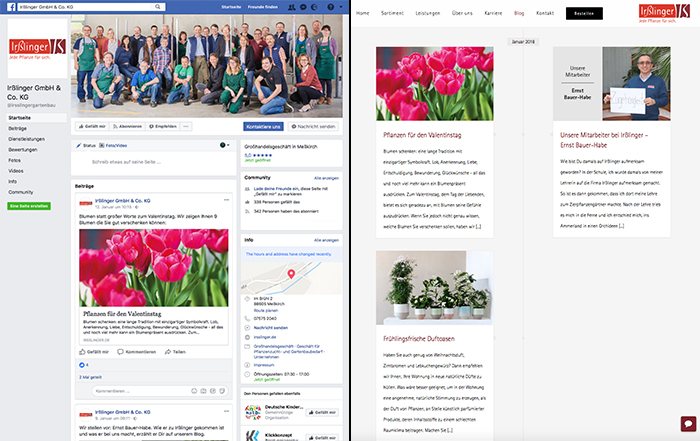Click the Empfehlen button
The image size is (700, 441).
coord(163,127)
